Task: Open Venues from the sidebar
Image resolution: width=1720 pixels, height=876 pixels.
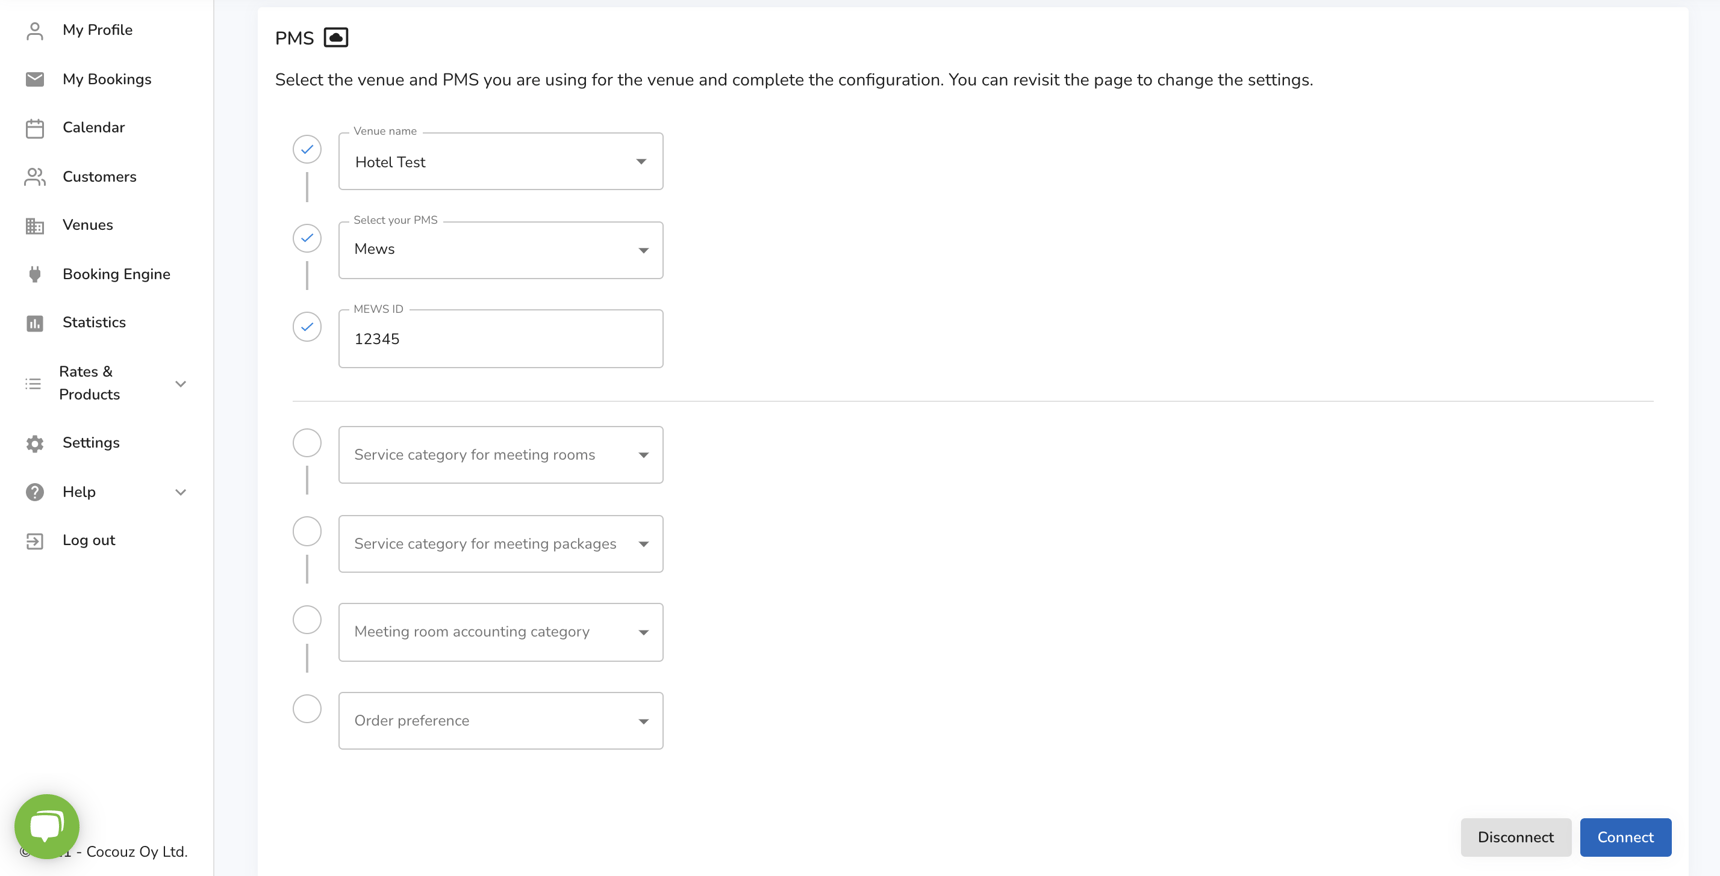Action: [88, 225]
